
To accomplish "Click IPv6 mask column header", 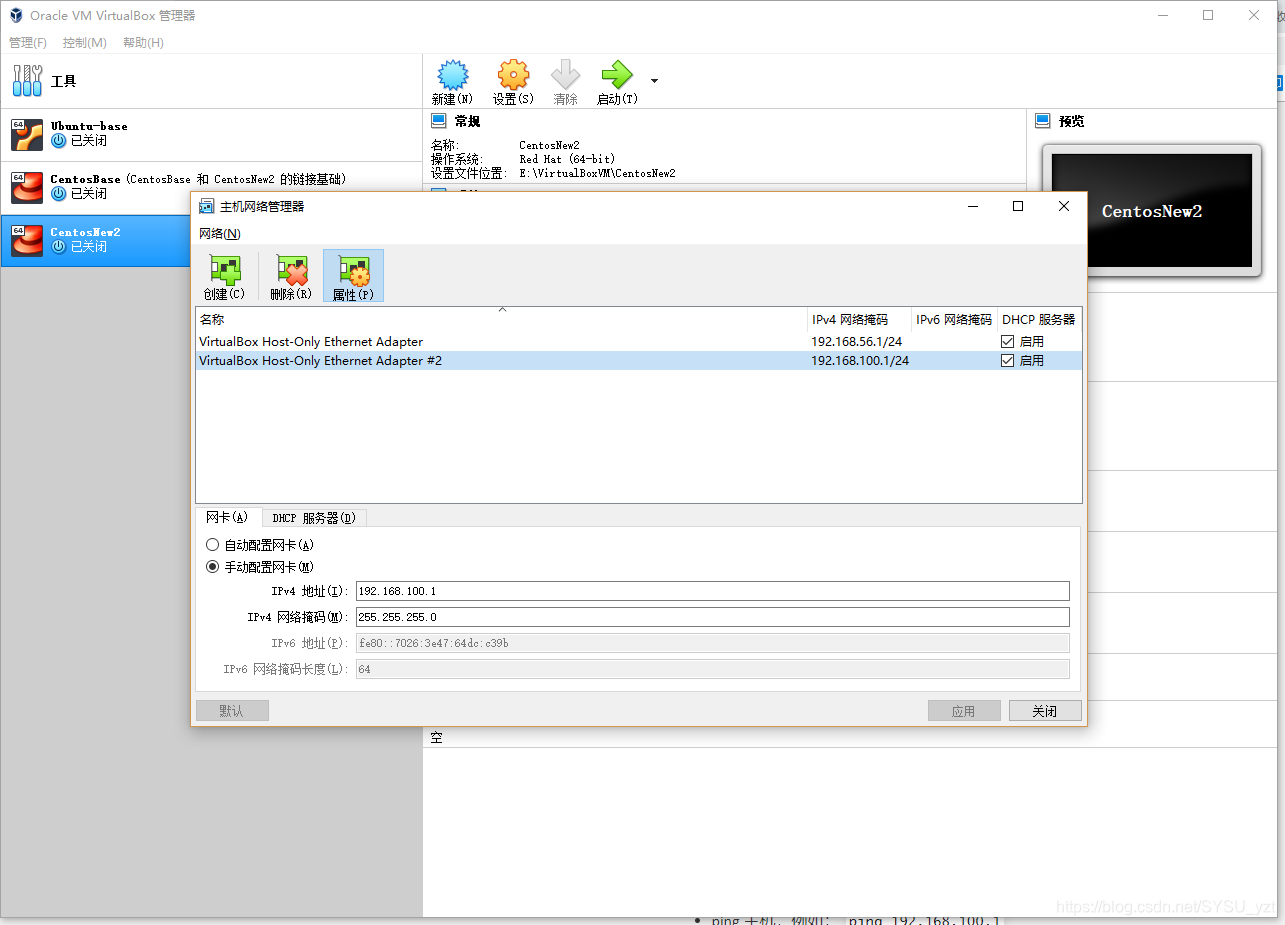I will coord(955,320).
